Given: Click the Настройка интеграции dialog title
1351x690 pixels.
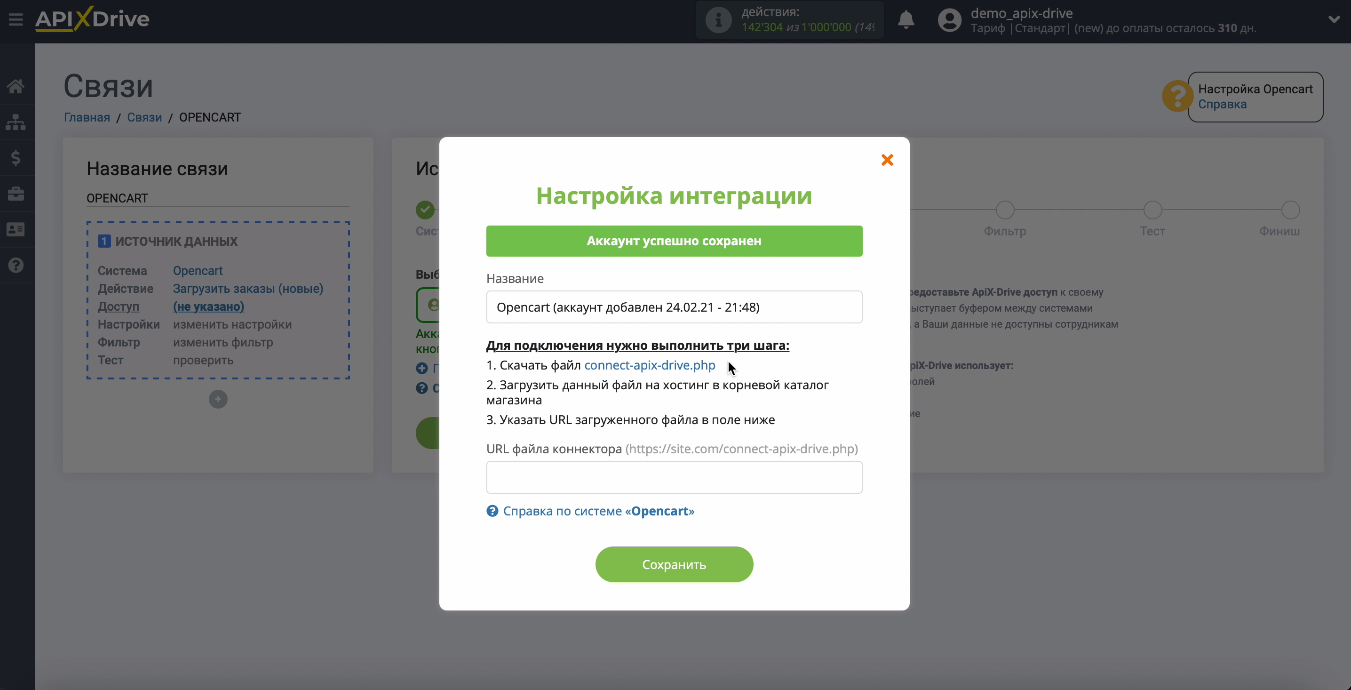Looking at the screenshot, I should [674, 195].
